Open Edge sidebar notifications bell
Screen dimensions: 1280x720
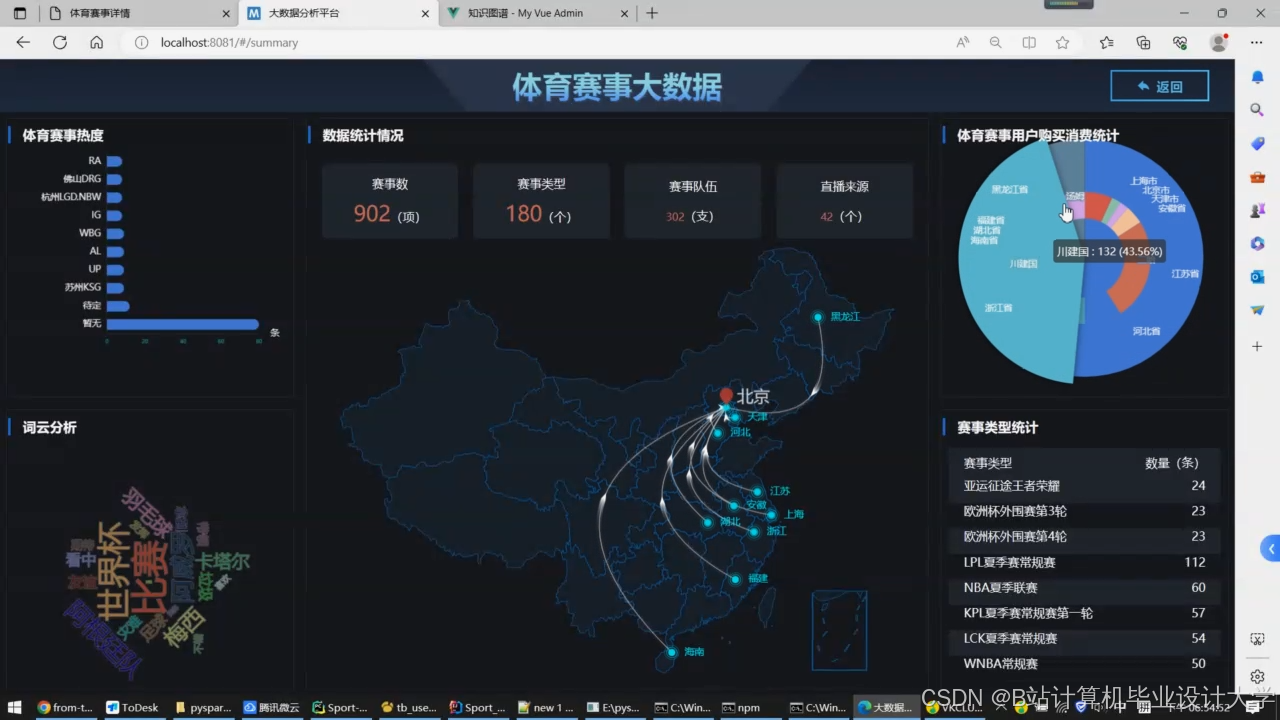point(1258,77)
